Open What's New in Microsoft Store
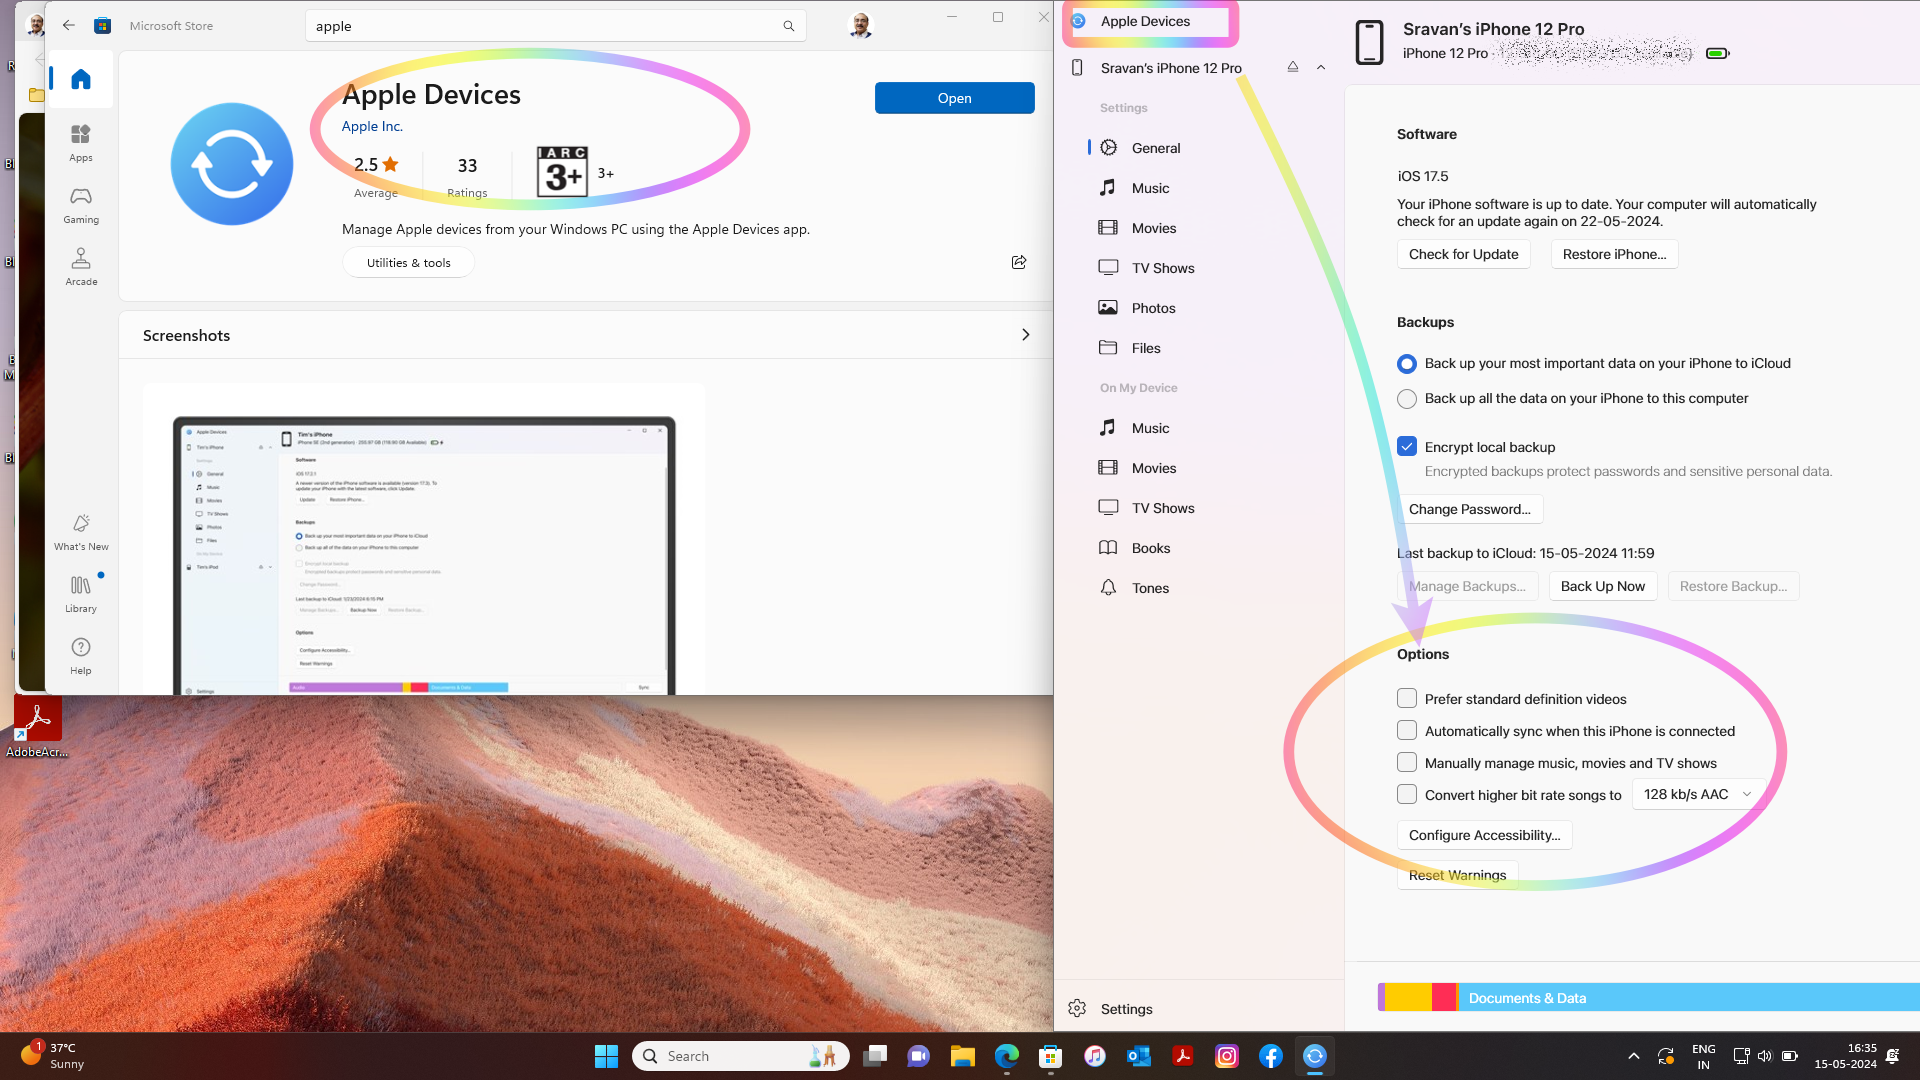Image resolution: width=1920 pixels, height=1080 pixels. 81,532
